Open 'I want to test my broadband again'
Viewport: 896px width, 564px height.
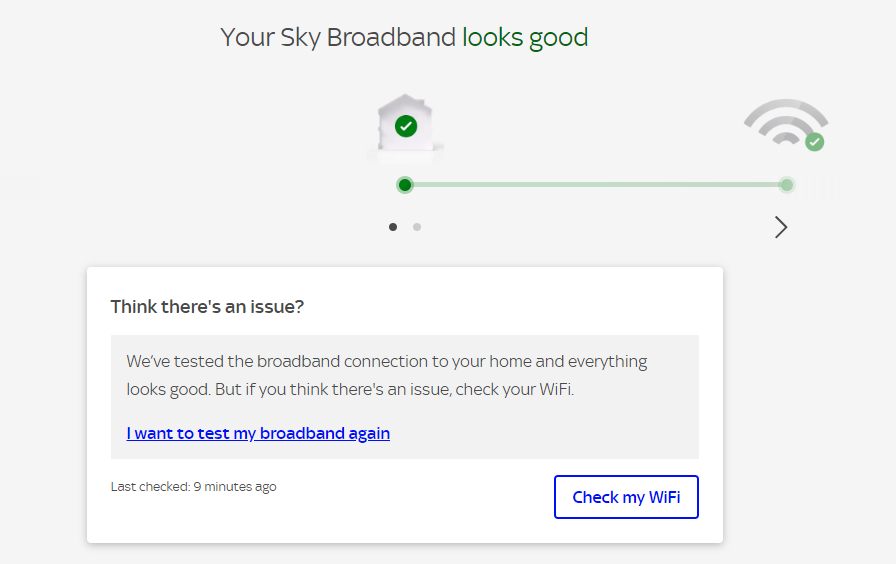tap(258, 433)
